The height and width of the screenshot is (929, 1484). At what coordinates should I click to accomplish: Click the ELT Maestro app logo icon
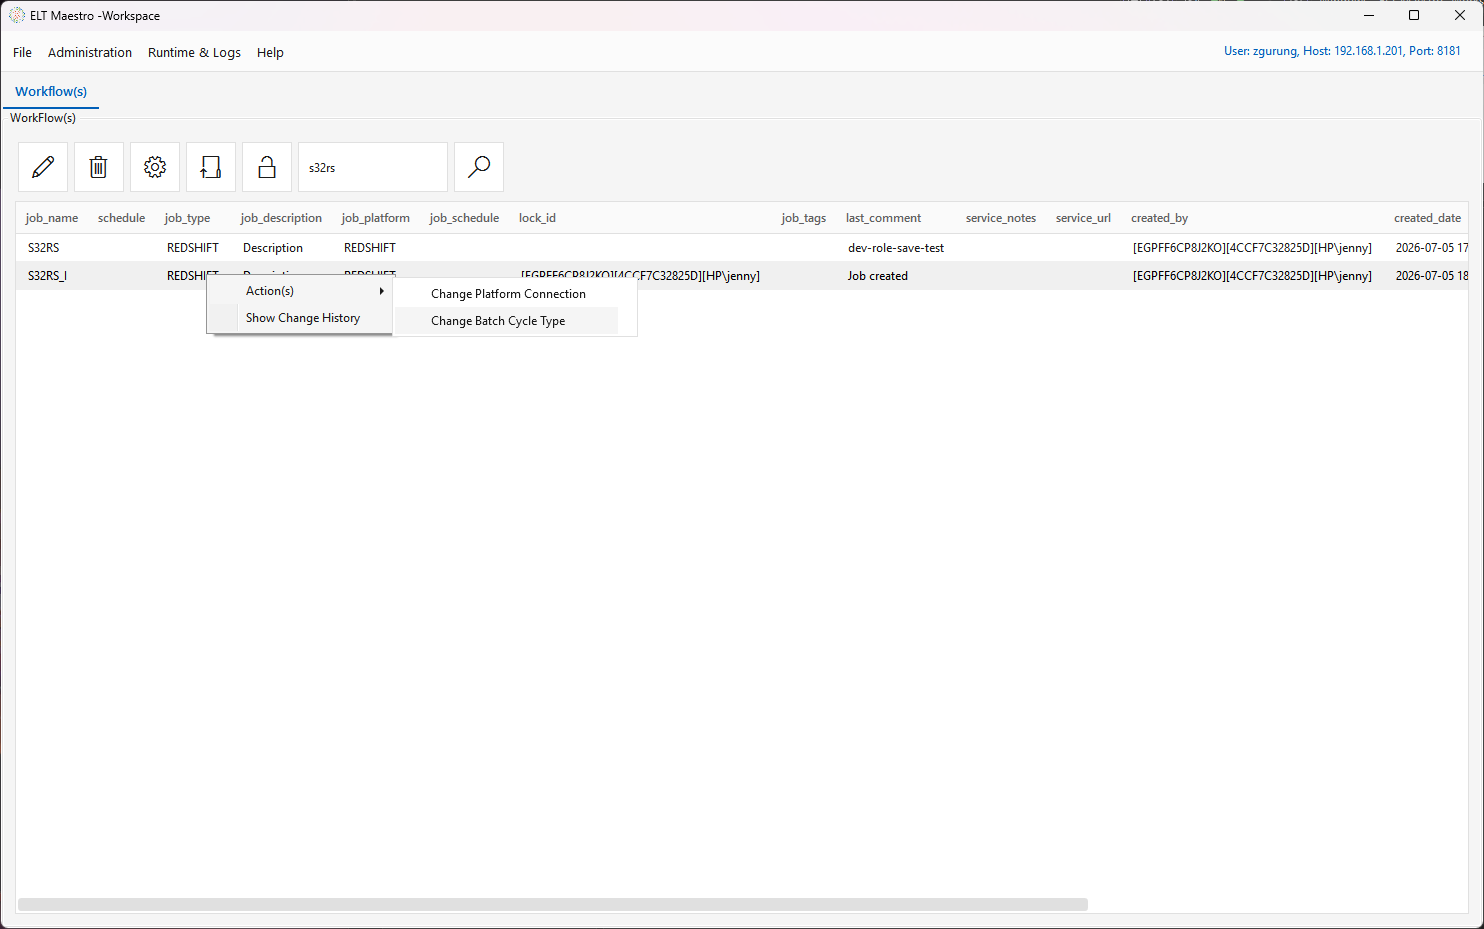[17, 15]
